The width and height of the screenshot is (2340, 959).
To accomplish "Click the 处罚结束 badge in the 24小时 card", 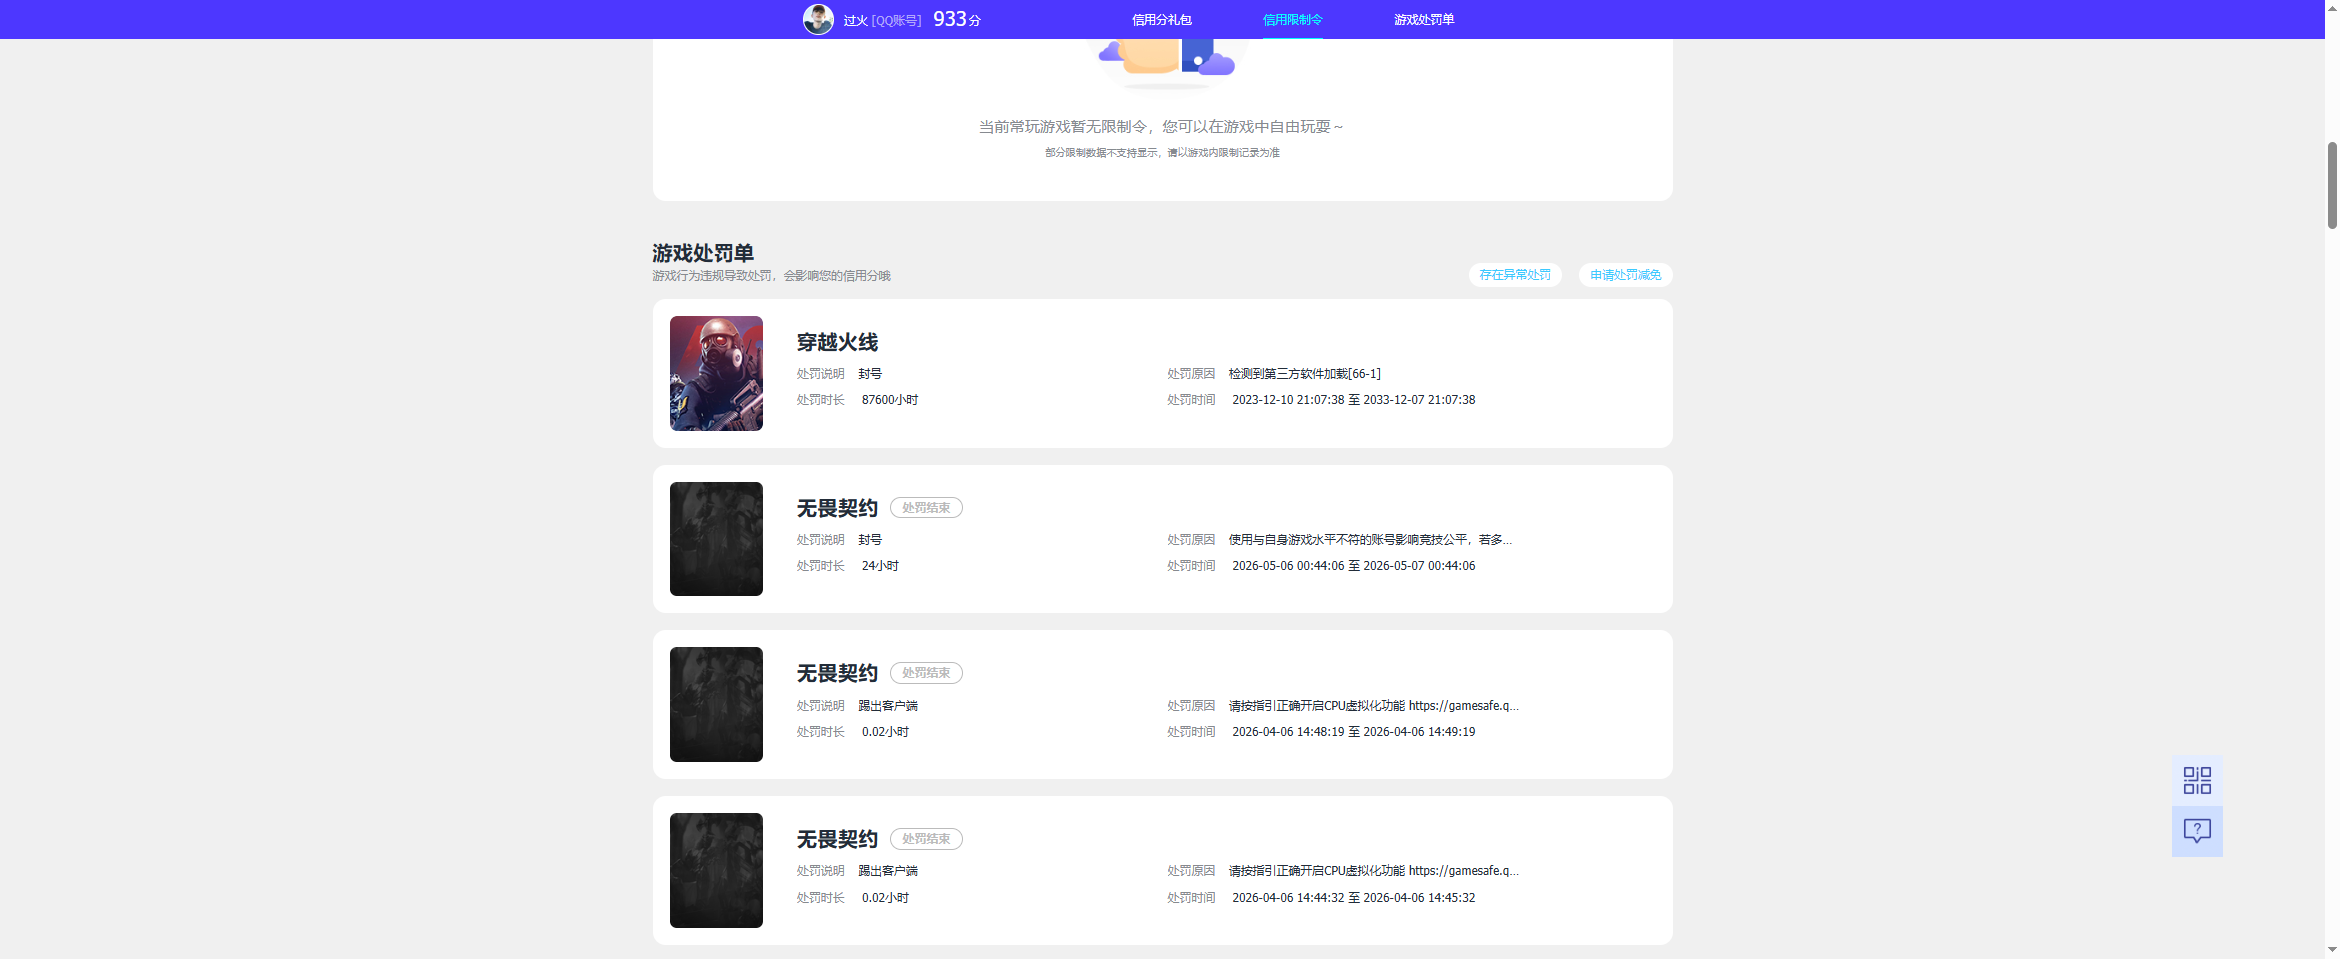I will 926,508.
